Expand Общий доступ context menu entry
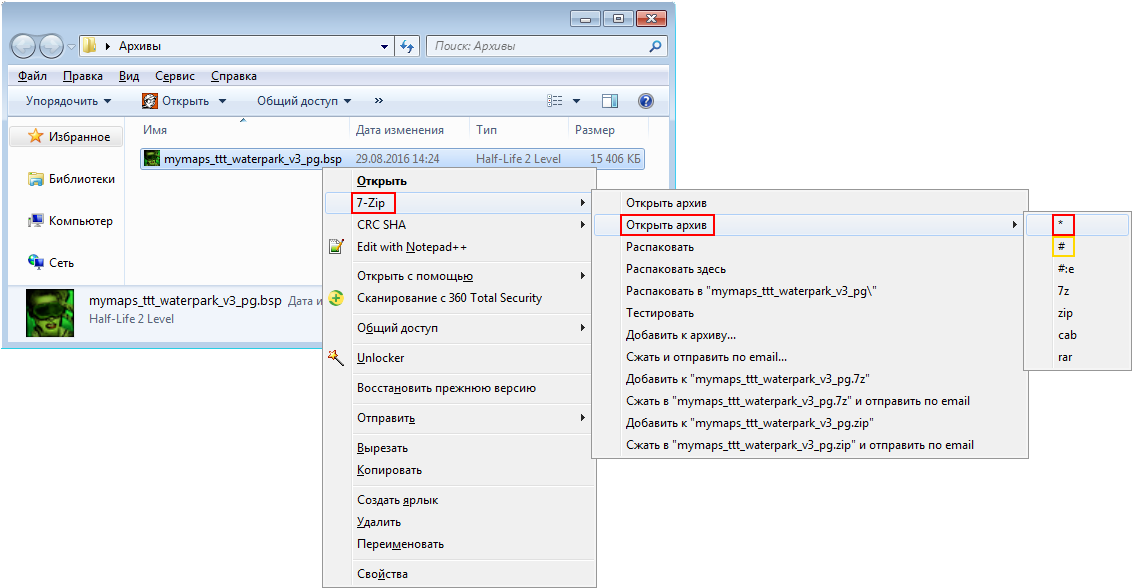 tap(459, 328)
